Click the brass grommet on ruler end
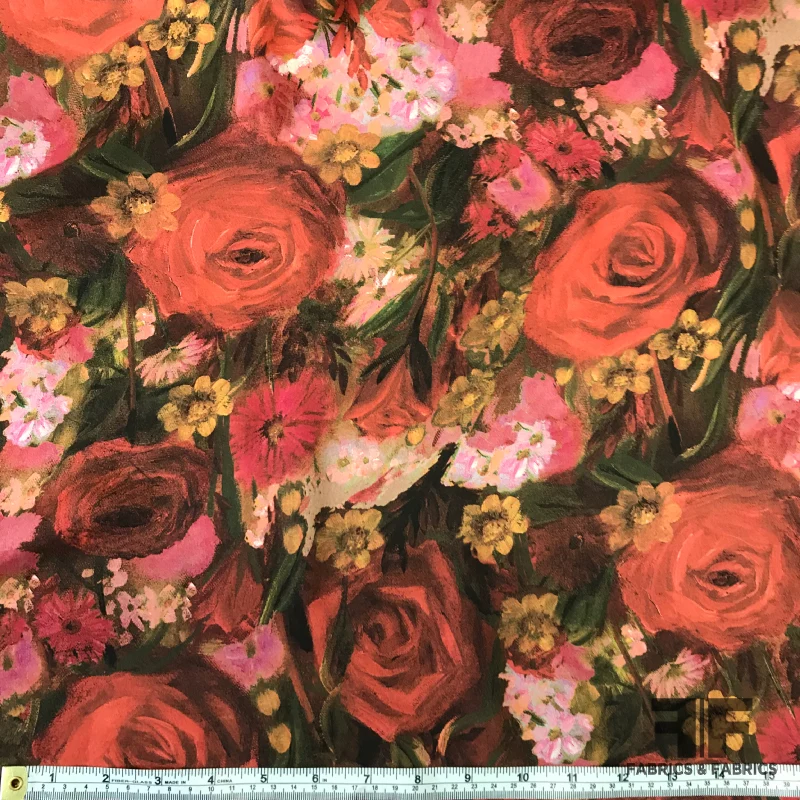The height and width of the screenshot is (800, 800). [x=16, y=783]
